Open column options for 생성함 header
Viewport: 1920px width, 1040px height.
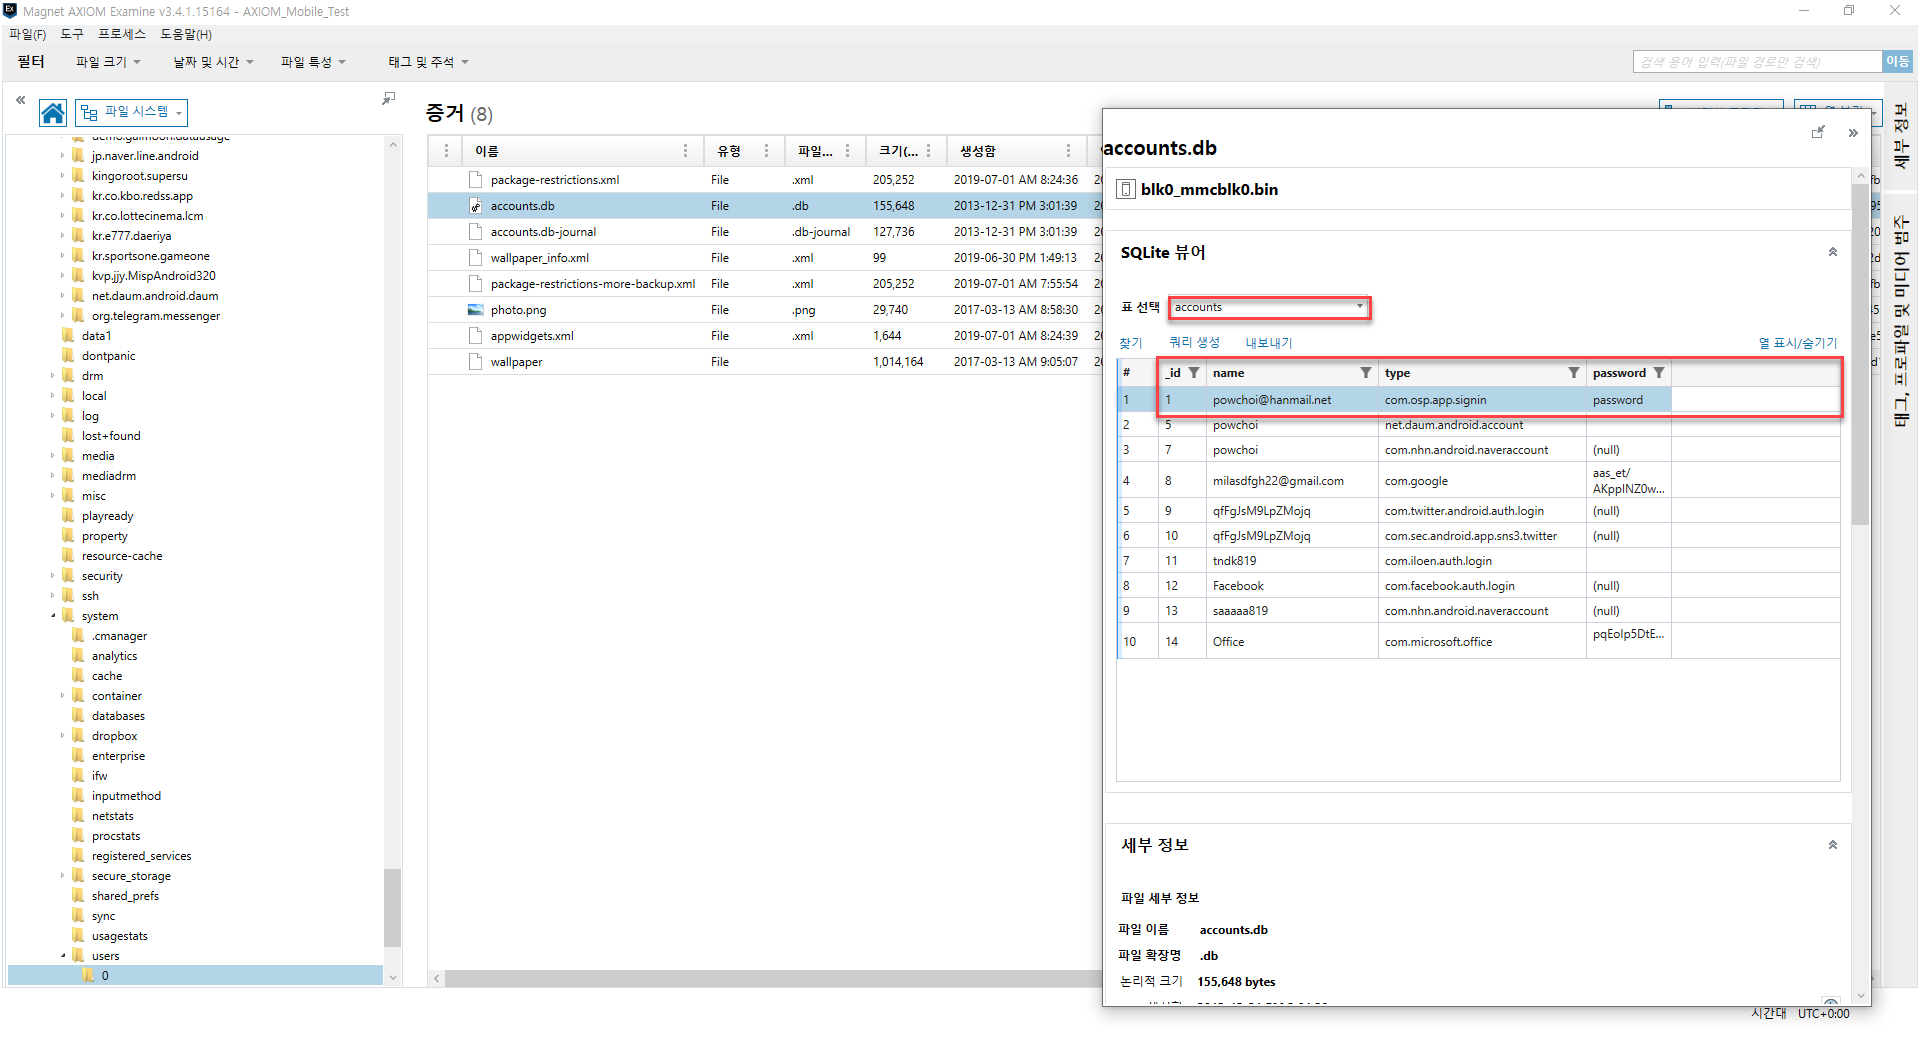coord(1068,151)
